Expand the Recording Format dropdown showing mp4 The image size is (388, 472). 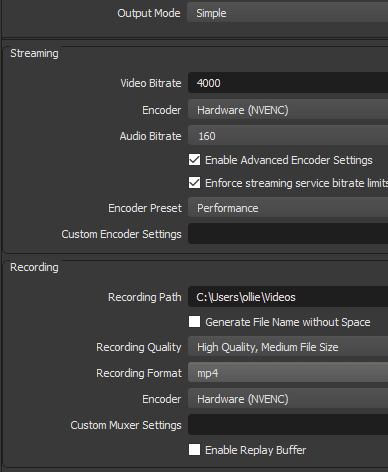click(x=288, y=373)
